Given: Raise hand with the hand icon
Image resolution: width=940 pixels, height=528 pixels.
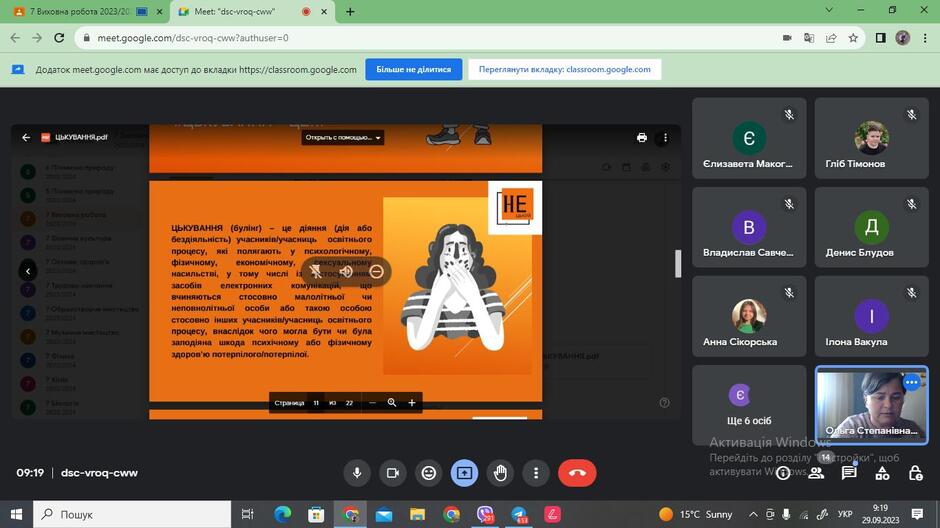Looking at the screenshot, I should coord(500,473).
